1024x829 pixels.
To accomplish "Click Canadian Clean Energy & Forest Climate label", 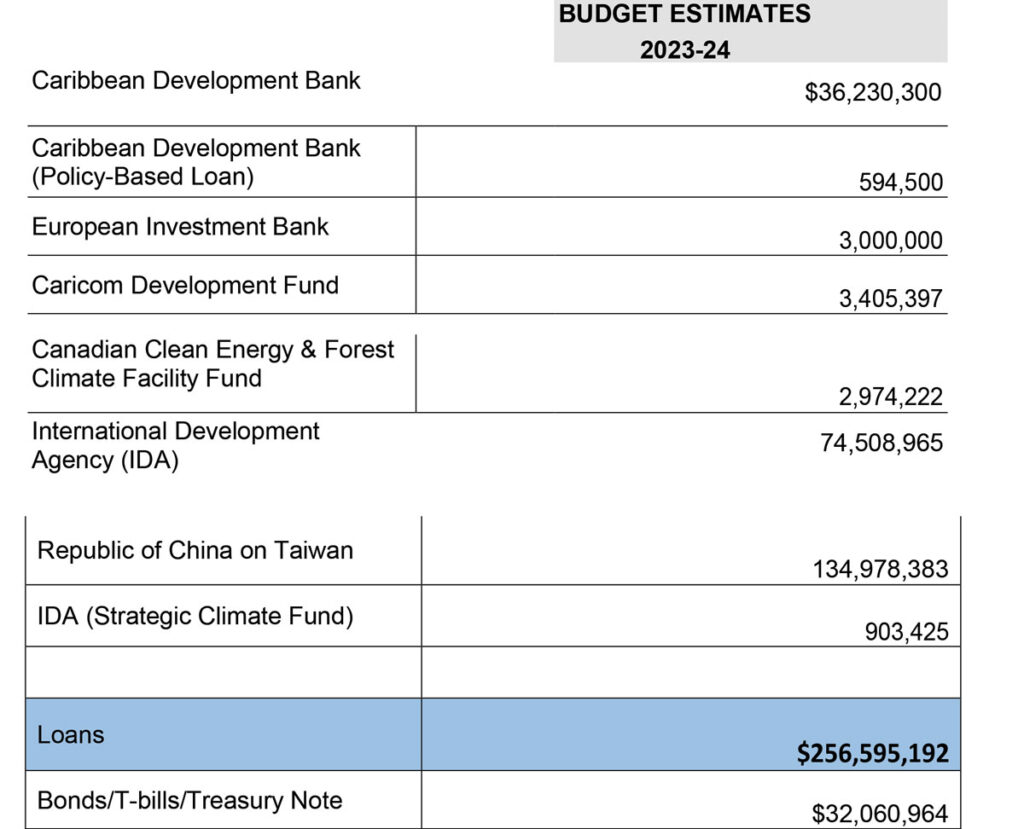I will click(213, 364).
